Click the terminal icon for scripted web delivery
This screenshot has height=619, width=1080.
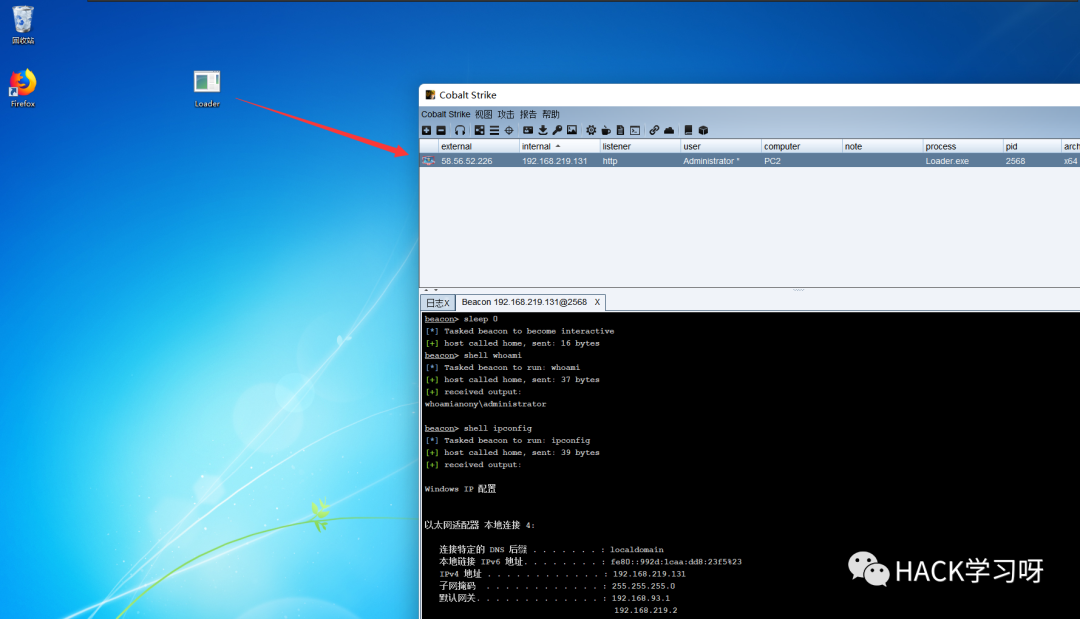point(635,130)
